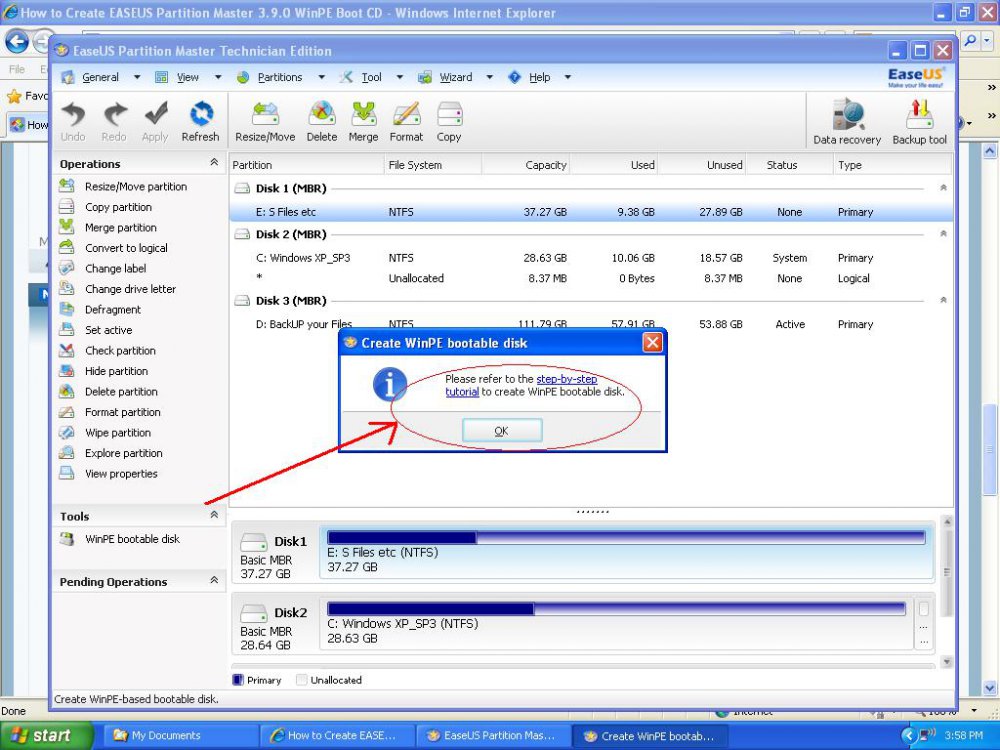Select the Unallocated 8.37 MB row
Viewport: 1000px width, 750px height.
pyautogui.click(x=591, y=278)
